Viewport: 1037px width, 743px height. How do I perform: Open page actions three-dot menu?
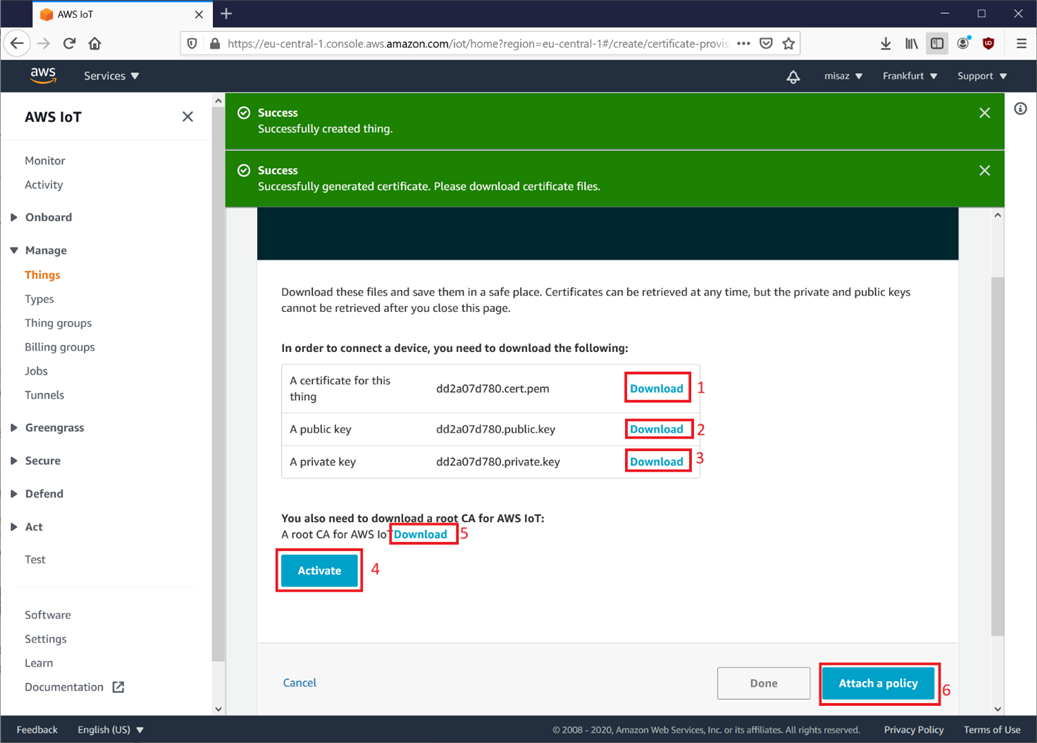tap(743, 44)
